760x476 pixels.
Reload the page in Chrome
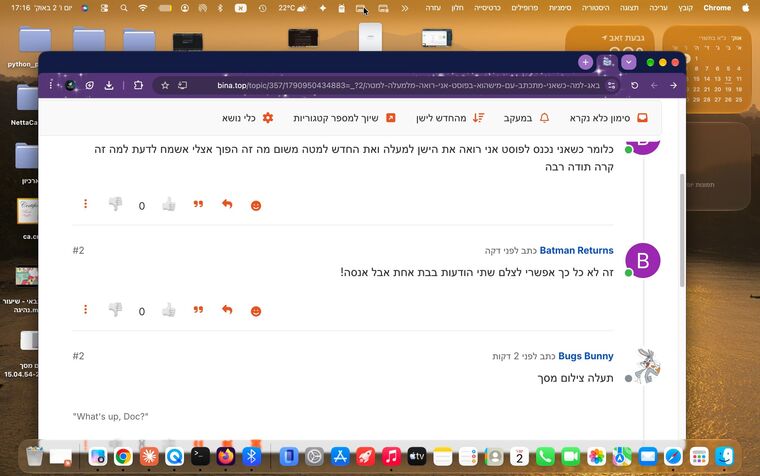click(x=634, y=85)
